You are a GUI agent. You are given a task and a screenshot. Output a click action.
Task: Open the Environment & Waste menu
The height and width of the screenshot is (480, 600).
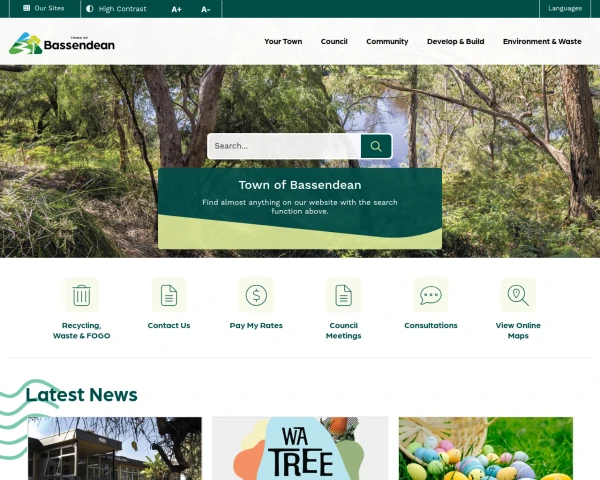tap(542, 41)
